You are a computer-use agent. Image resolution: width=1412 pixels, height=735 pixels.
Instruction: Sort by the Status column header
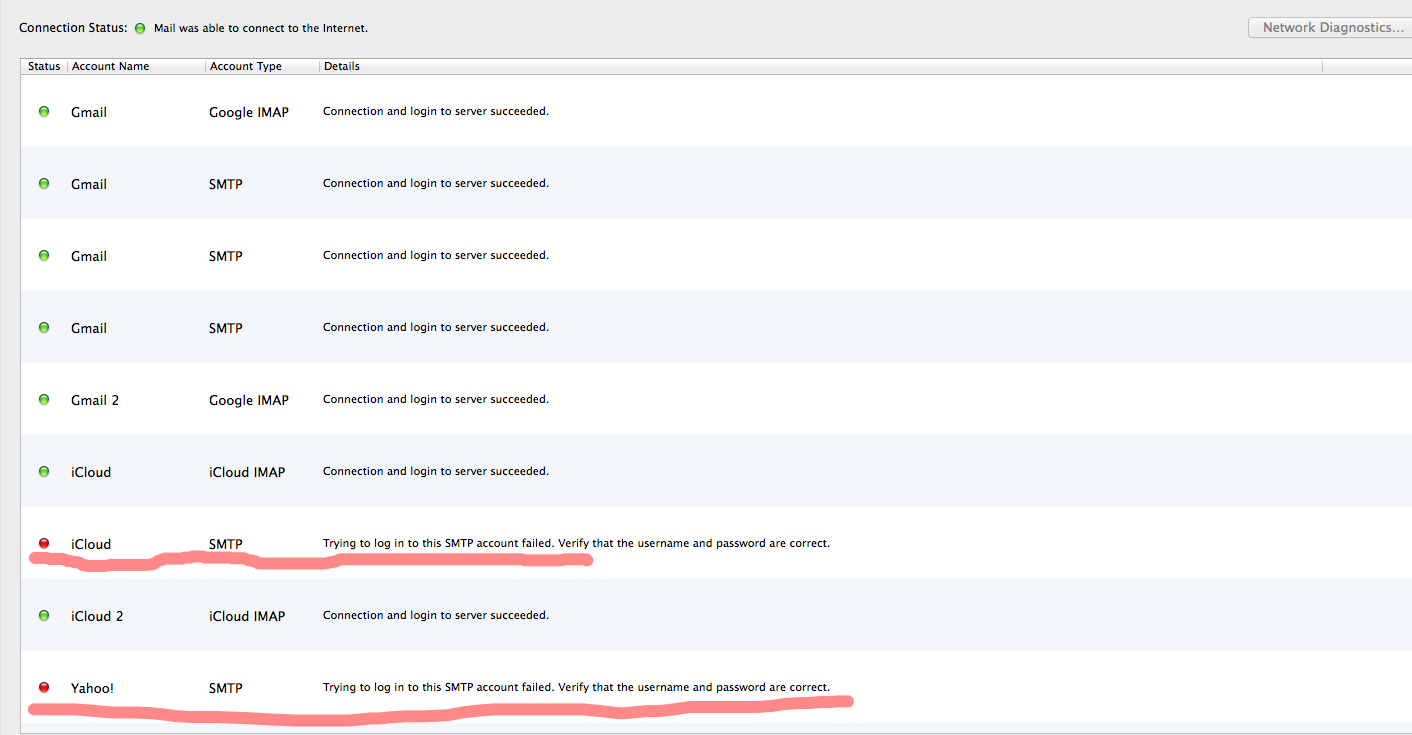coord(44,66)
